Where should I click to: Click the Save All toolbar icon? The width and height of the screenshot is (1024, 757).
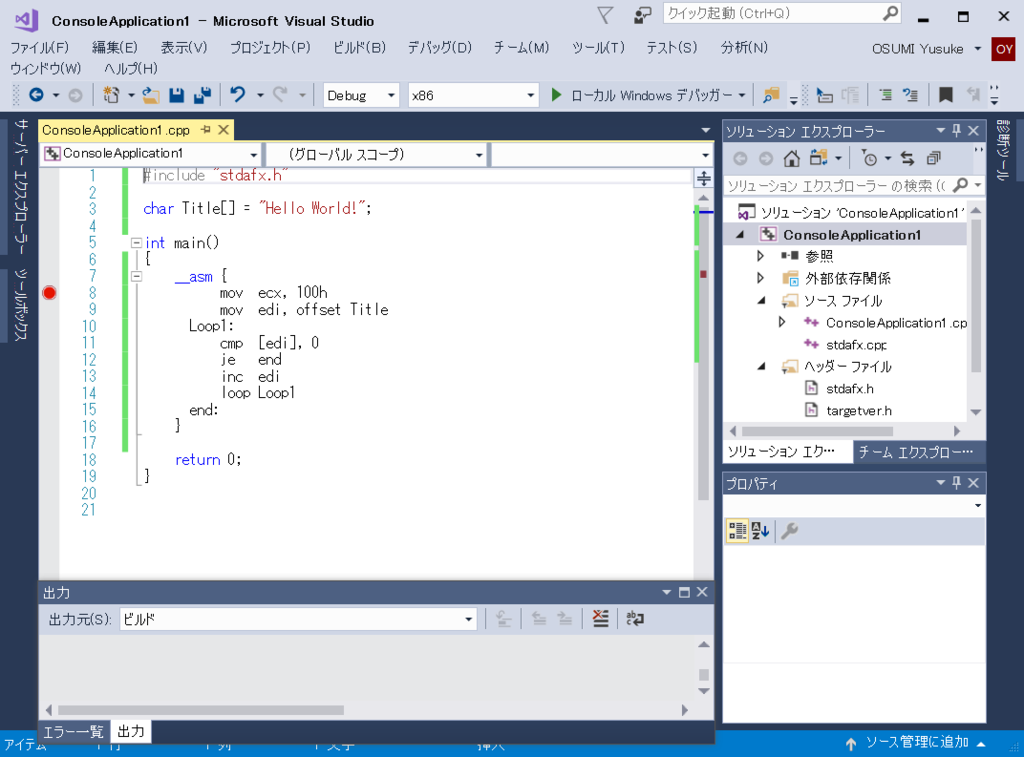pyautogui.click(x=202, y=95)
